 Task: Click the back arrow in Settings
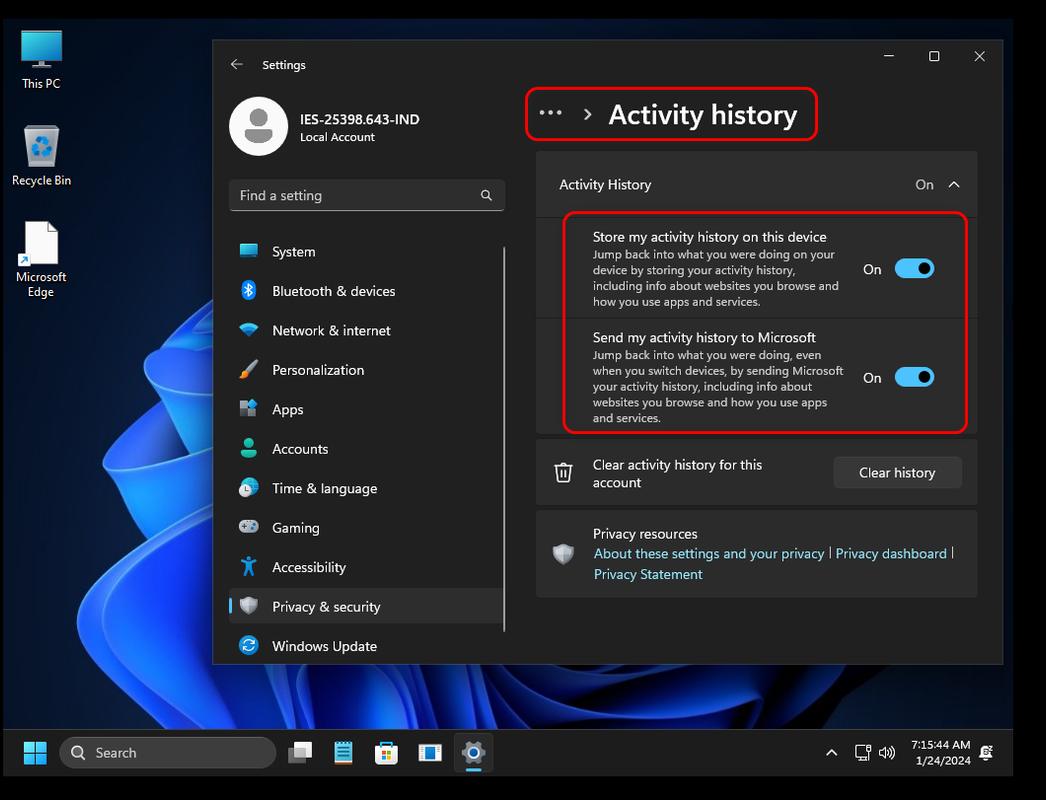tap(237, 64)
